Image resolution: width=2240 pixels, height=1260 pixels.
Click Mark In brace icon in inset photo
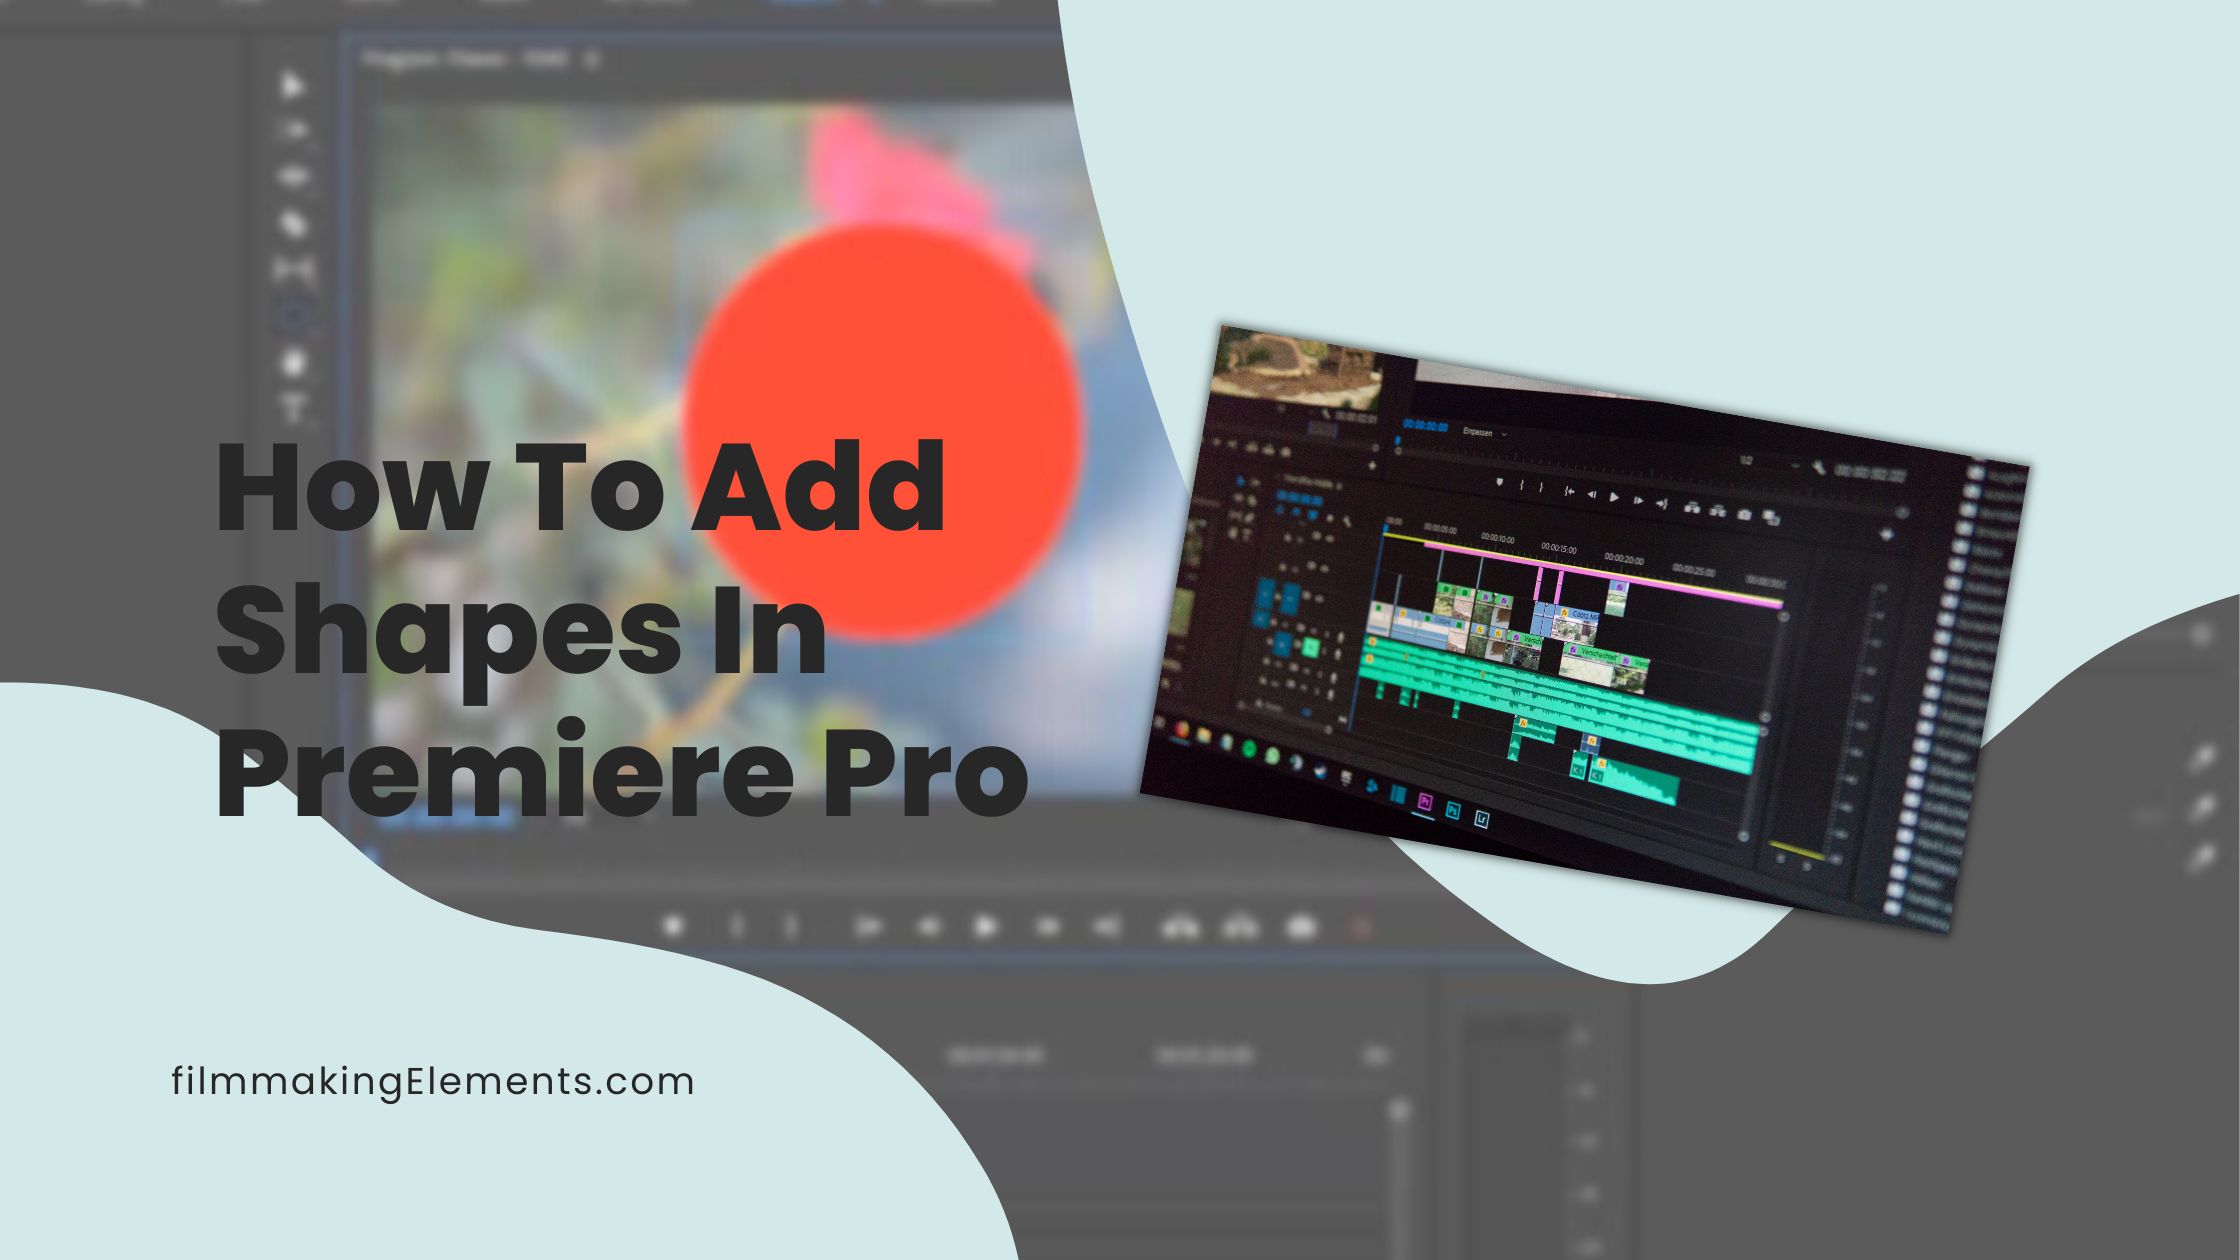tap(1521, 485)
